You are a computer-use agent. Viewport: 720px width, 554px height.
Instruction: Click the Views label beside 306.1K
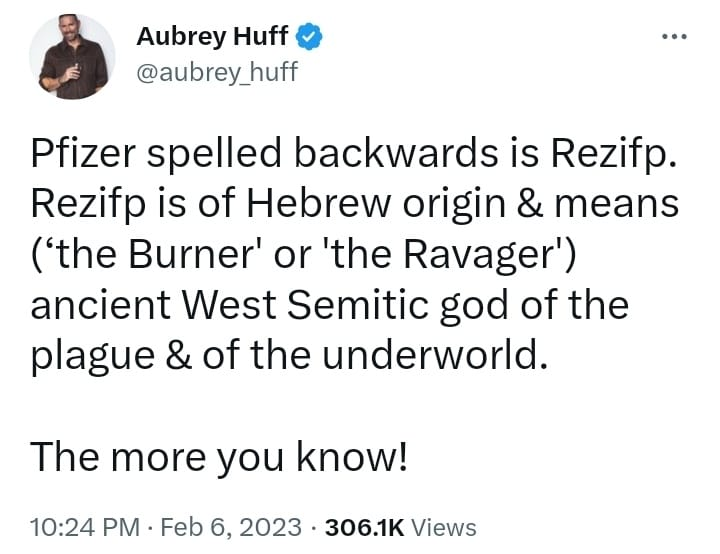click(444, 527)
